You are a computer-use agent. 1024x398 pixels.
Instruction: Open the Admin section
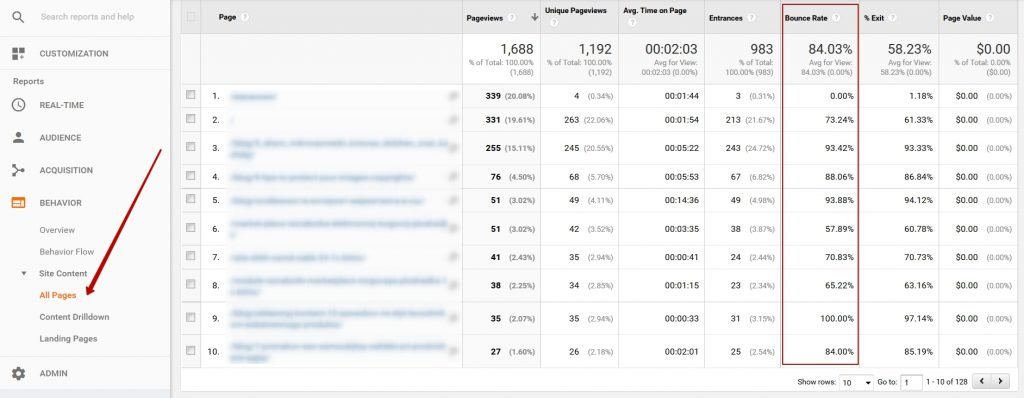pyautogui.click(x=54, y=374)
